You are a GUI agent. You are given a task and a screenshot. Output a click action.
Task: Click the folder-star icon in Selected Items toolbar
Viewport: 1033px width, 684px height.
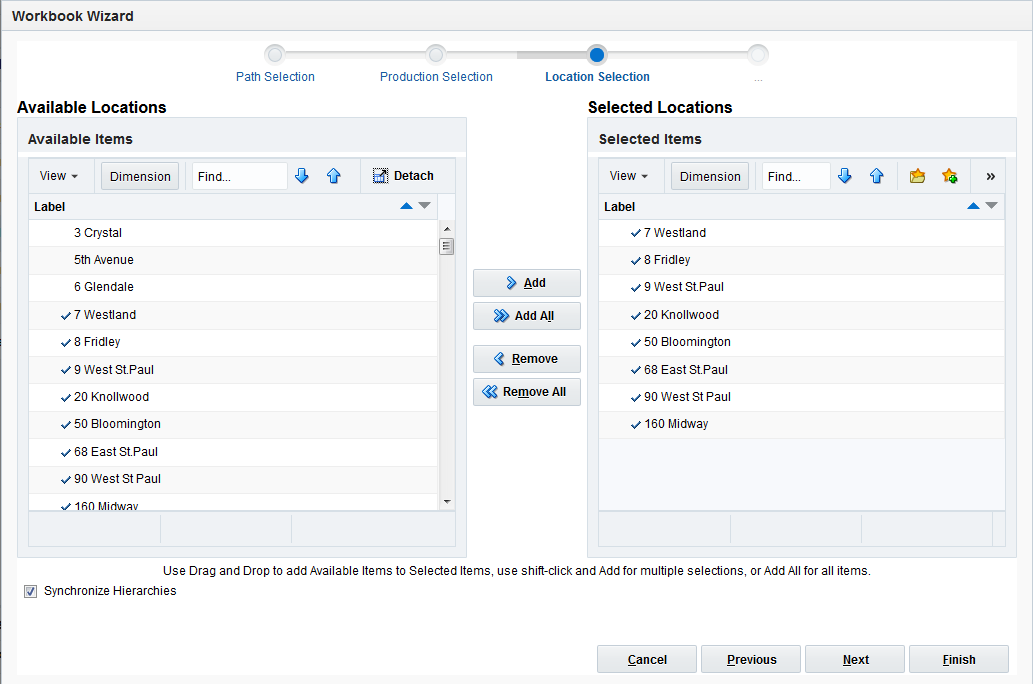coord(917,176)
